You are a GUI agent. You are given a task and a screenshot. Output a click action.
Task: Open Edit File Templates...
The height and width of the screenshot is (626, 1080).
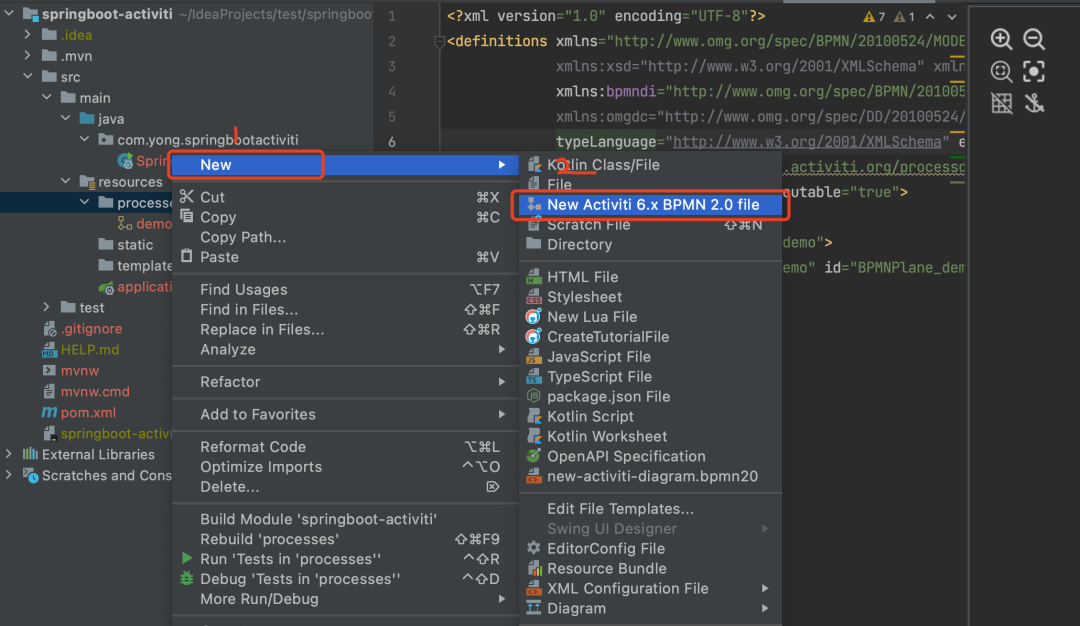click(x=650, y=509)
